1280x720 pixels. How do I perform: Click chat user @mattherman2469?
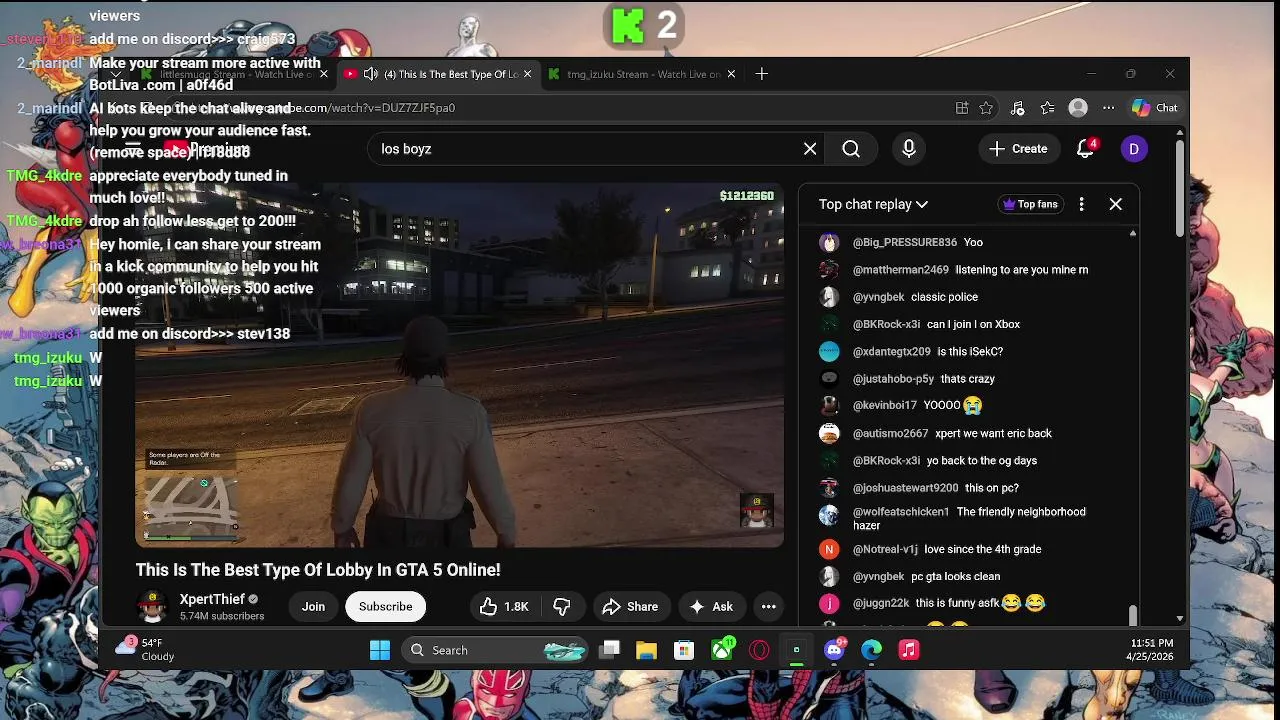[900, 270]
